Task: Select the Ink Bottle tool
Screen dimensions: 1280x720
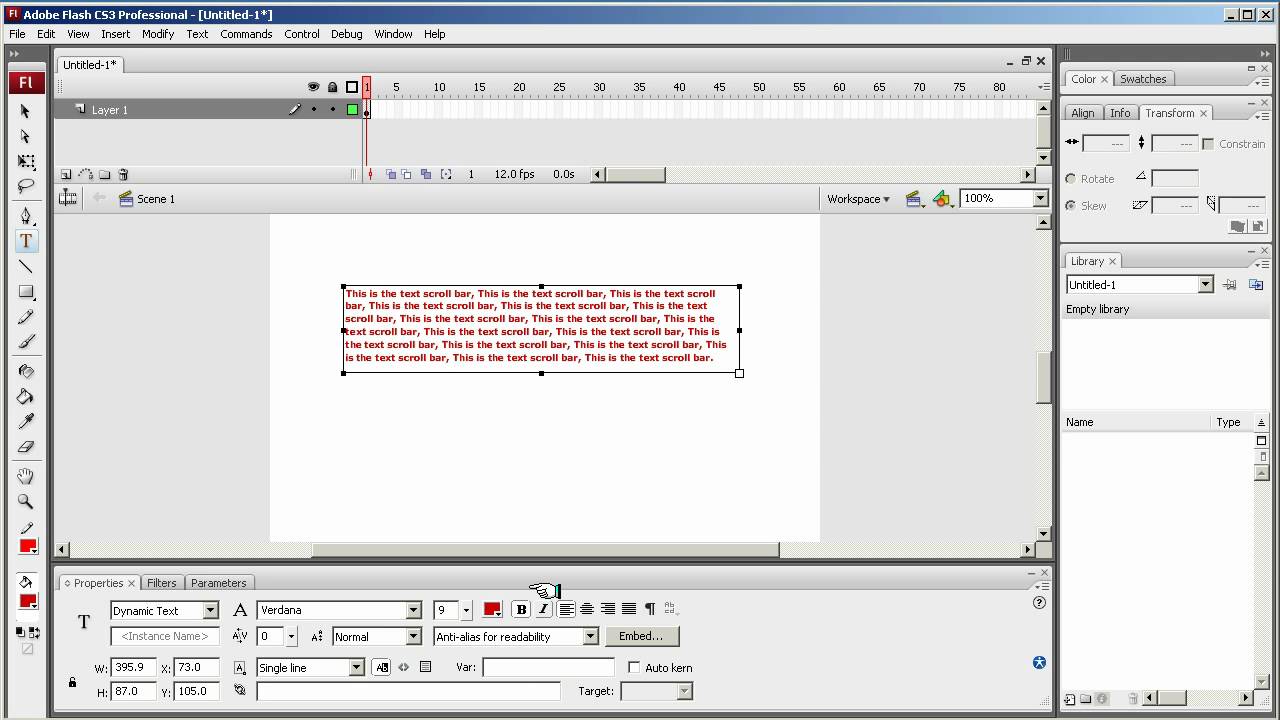Action: 26,372
